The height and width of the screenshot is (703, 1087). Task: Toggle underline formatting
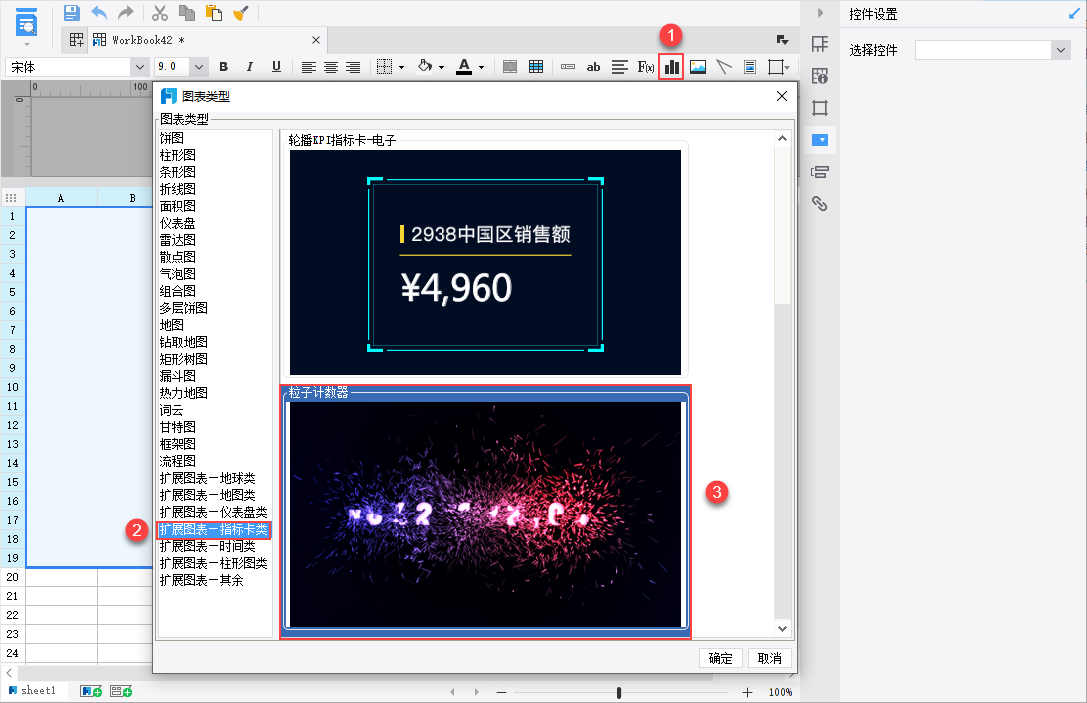(276, 67)
